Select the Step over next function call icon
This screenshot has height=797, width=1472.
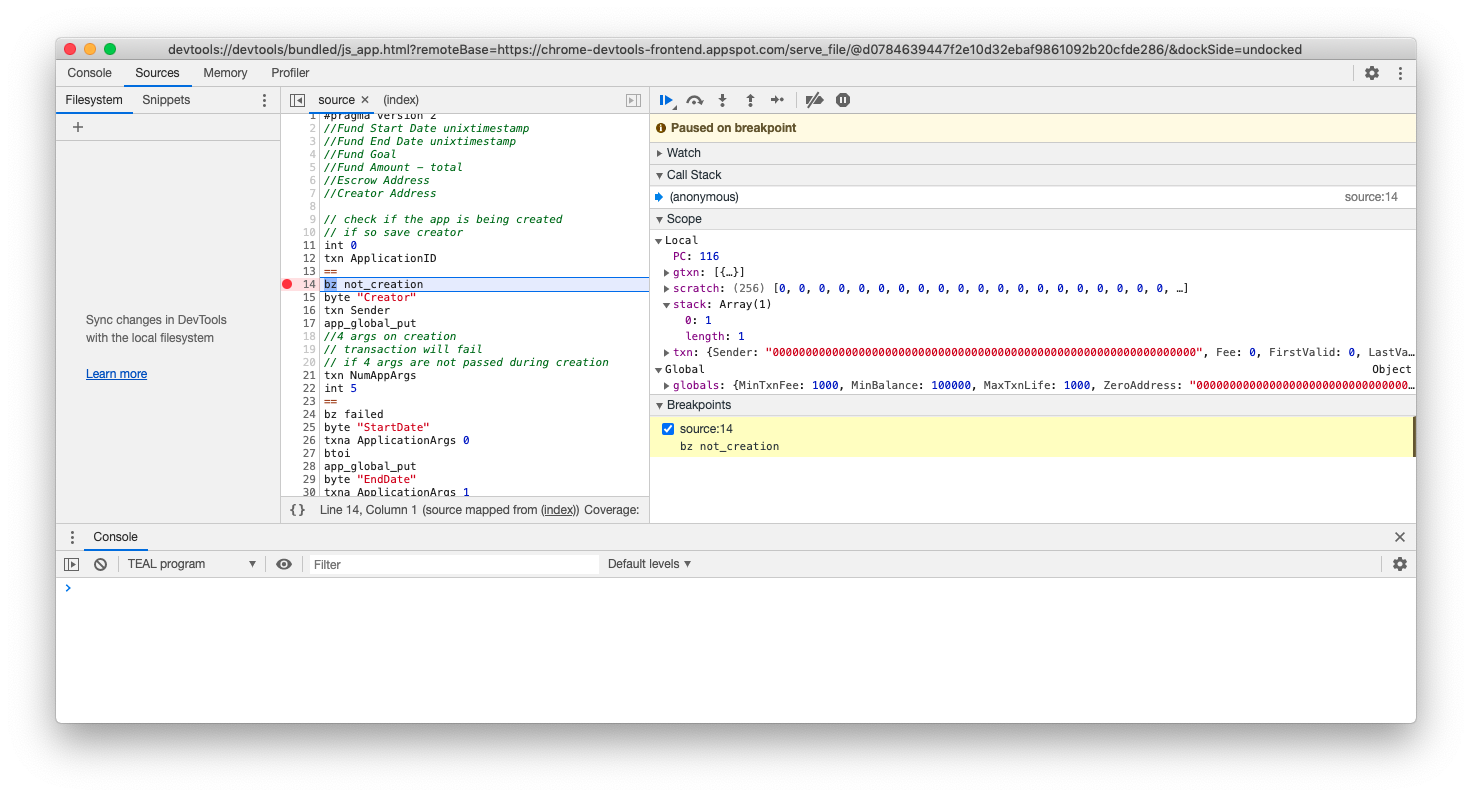point(694,99)
